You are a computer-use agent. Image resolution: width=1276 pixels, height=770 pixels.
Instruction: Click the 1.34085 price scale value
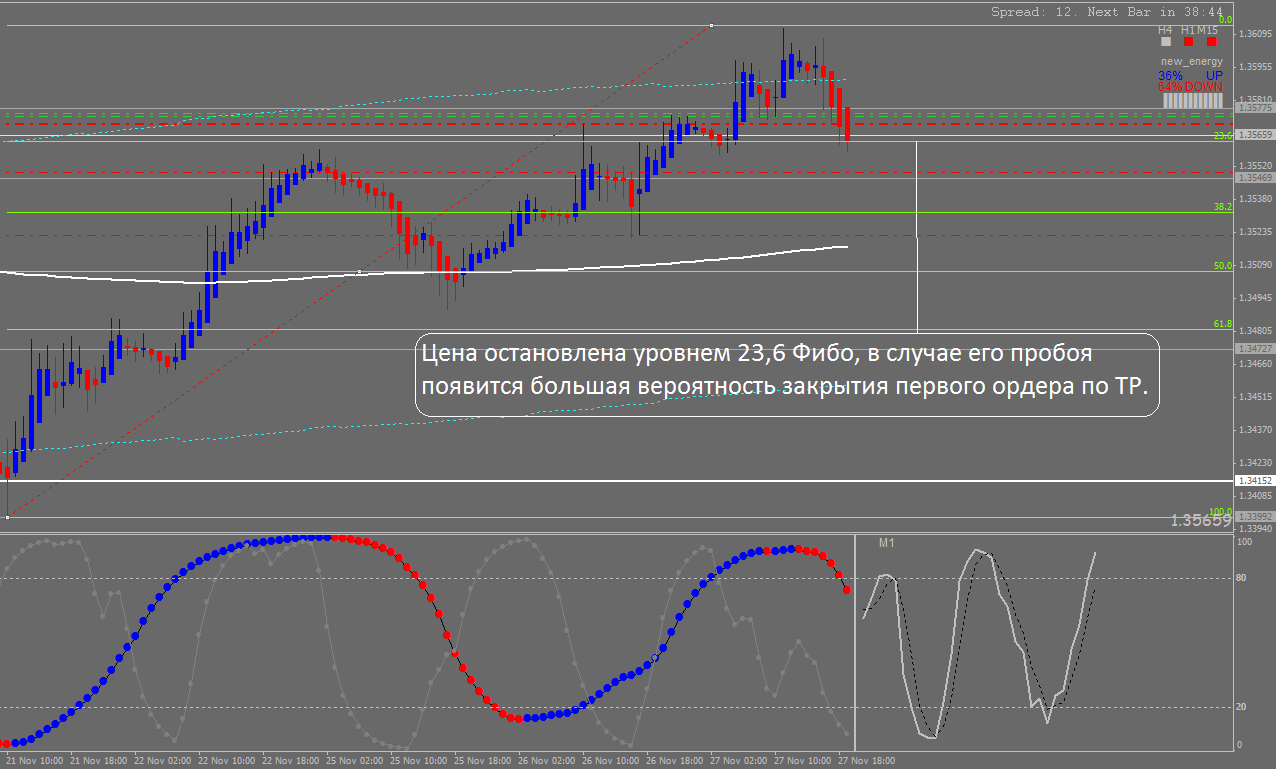point(1255,496)
